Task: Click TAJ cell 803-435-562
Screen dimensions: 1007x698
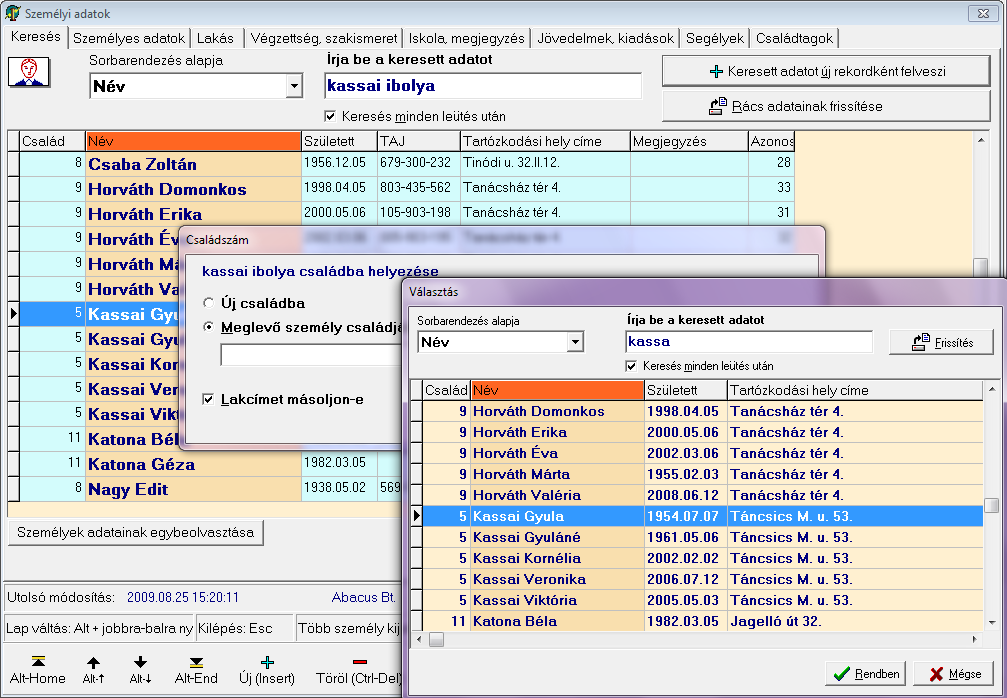Action: pos(419,188)
